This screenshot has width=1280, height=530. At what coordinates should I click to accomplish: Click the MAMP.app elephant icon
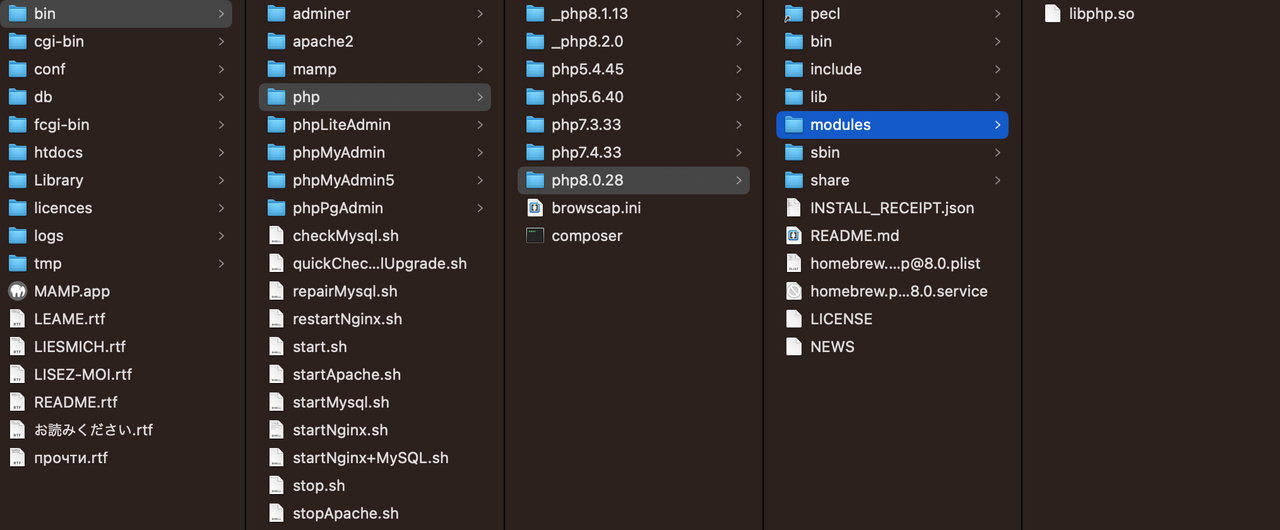point(17,291)
